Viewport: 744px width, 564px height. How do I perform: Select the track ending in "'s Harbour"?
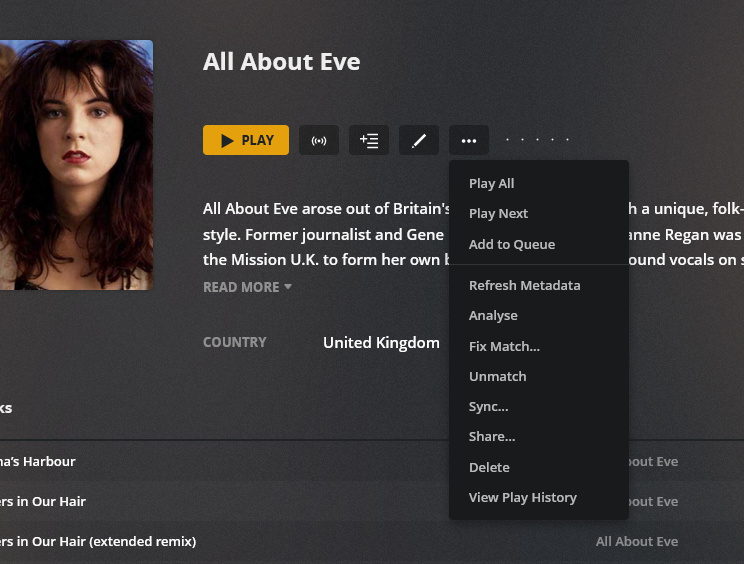pyautogui.click(x=37, y=462)
